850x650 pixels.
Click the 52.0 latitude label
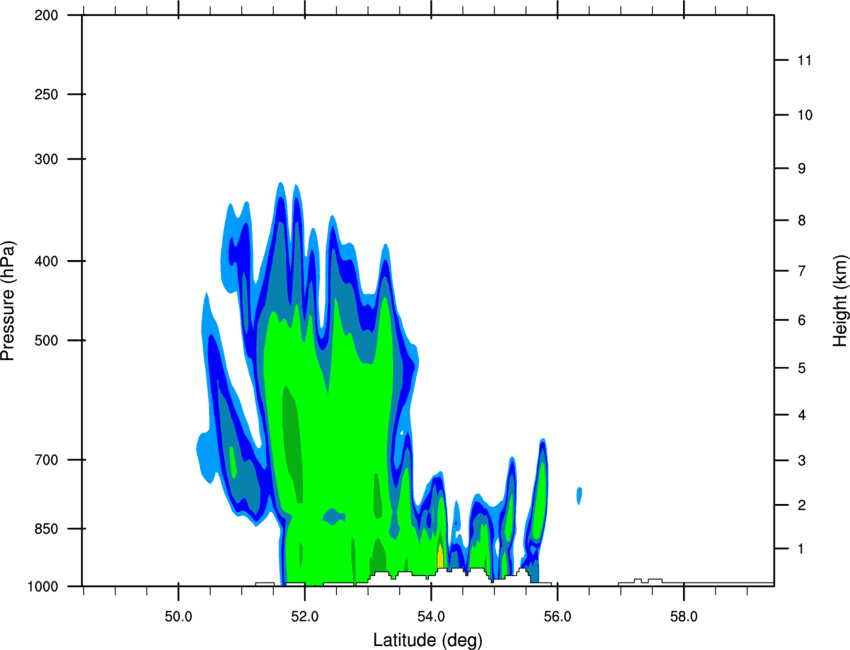pyautogui.click(x=305, y=617)
